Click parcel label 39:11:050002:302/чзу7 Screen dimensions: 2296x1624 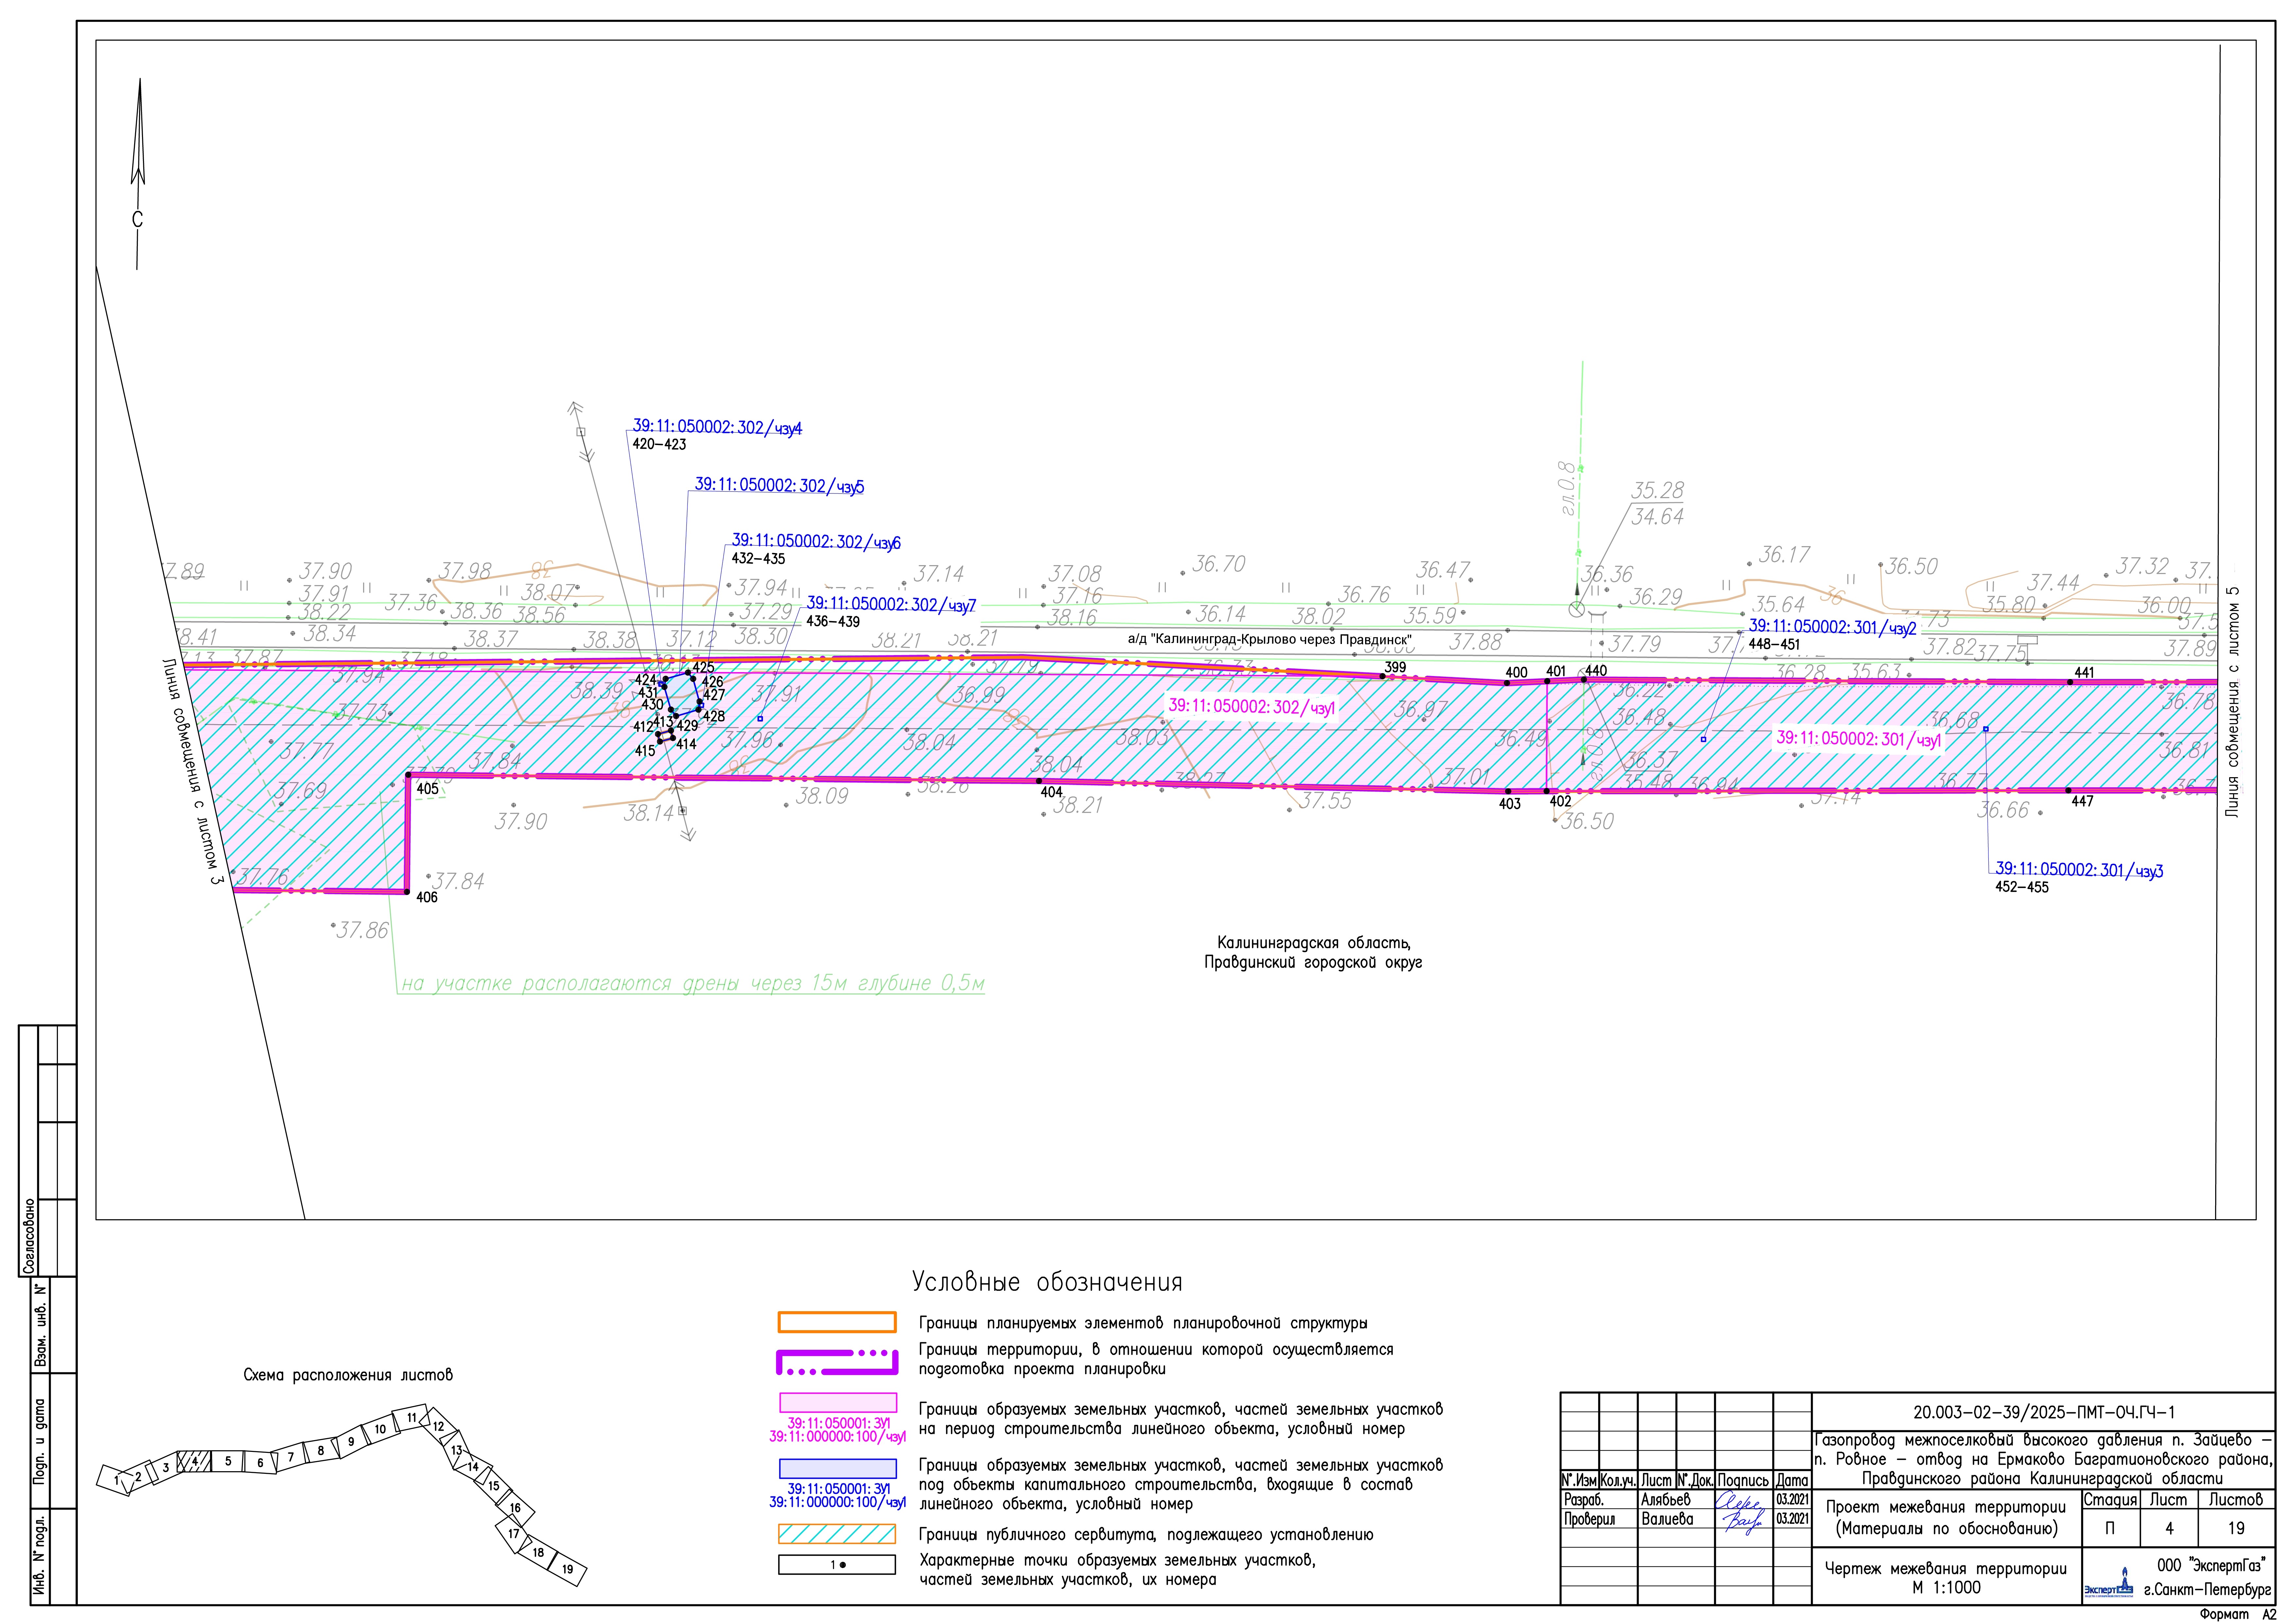coord(891,605)
